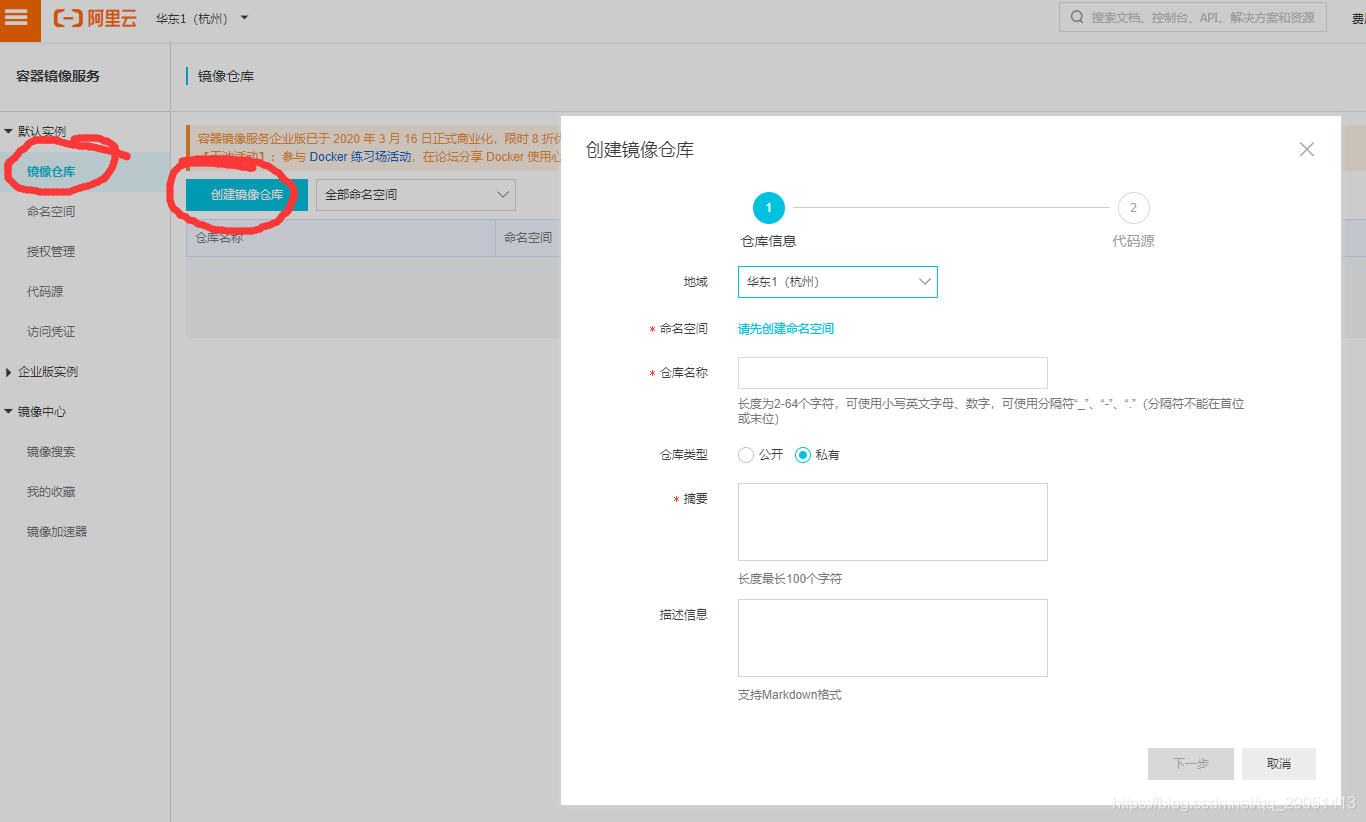Click the Docker 练习场活动 link in banner

(x=360, y=157)
